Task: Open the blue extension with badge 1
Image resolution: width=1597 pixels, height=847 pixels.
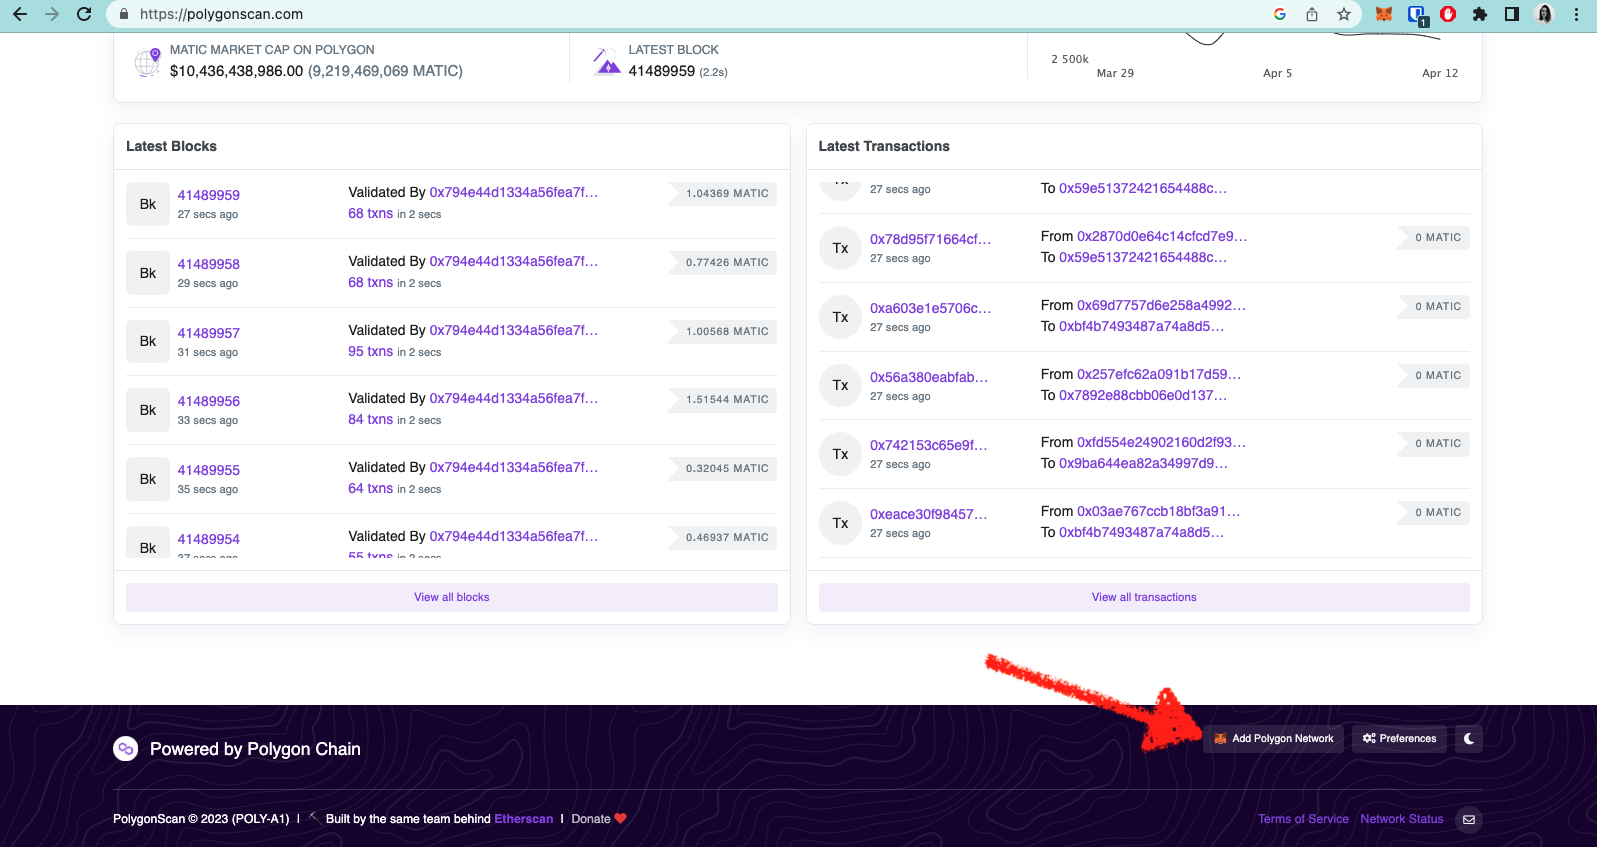Action: pos(1417,14)
